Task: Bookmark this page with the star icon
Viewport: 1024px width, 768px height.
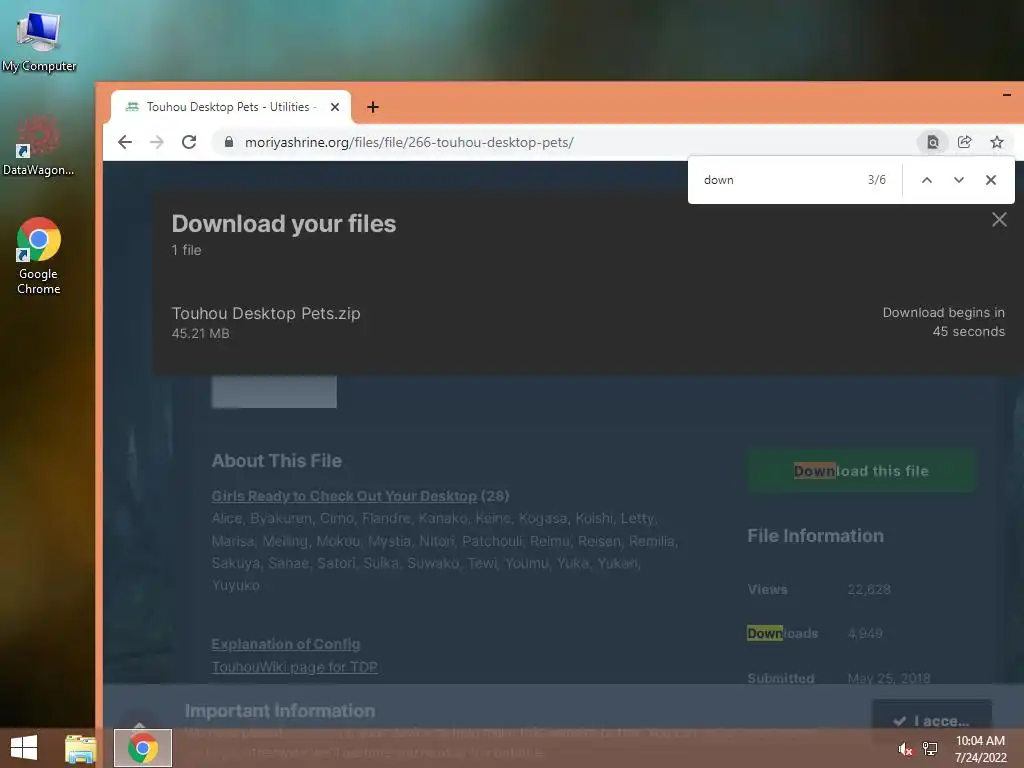Action: (x=997, y=142)
